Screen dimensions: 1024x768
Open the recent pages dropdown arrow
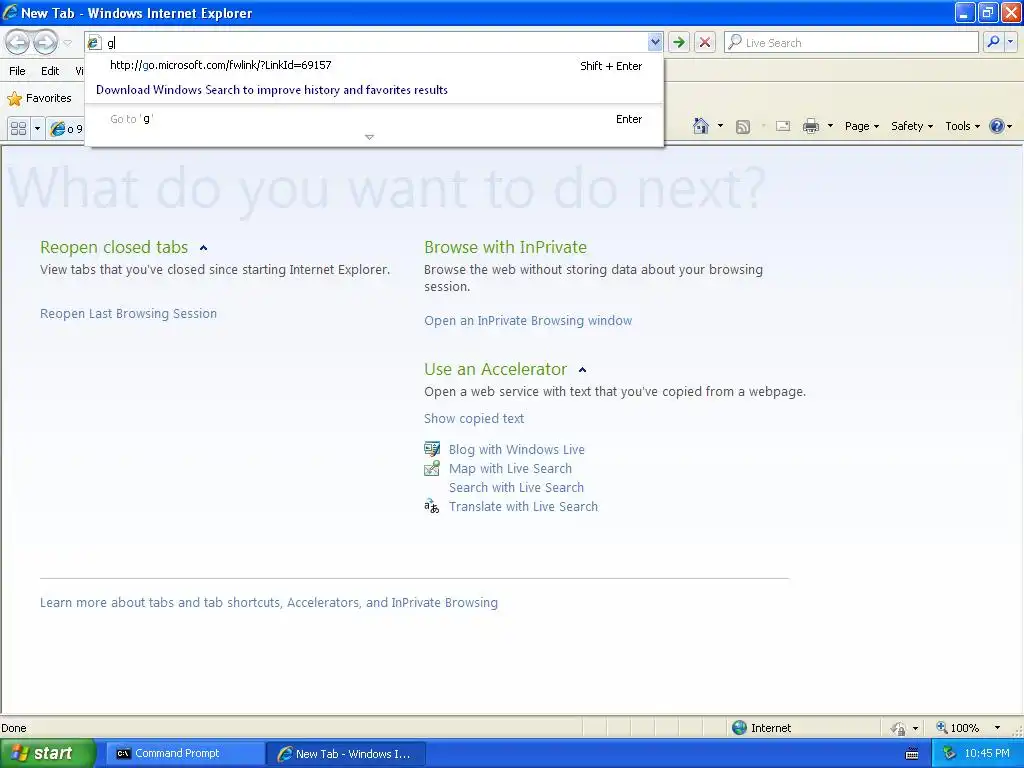click(x=67, y=43)
